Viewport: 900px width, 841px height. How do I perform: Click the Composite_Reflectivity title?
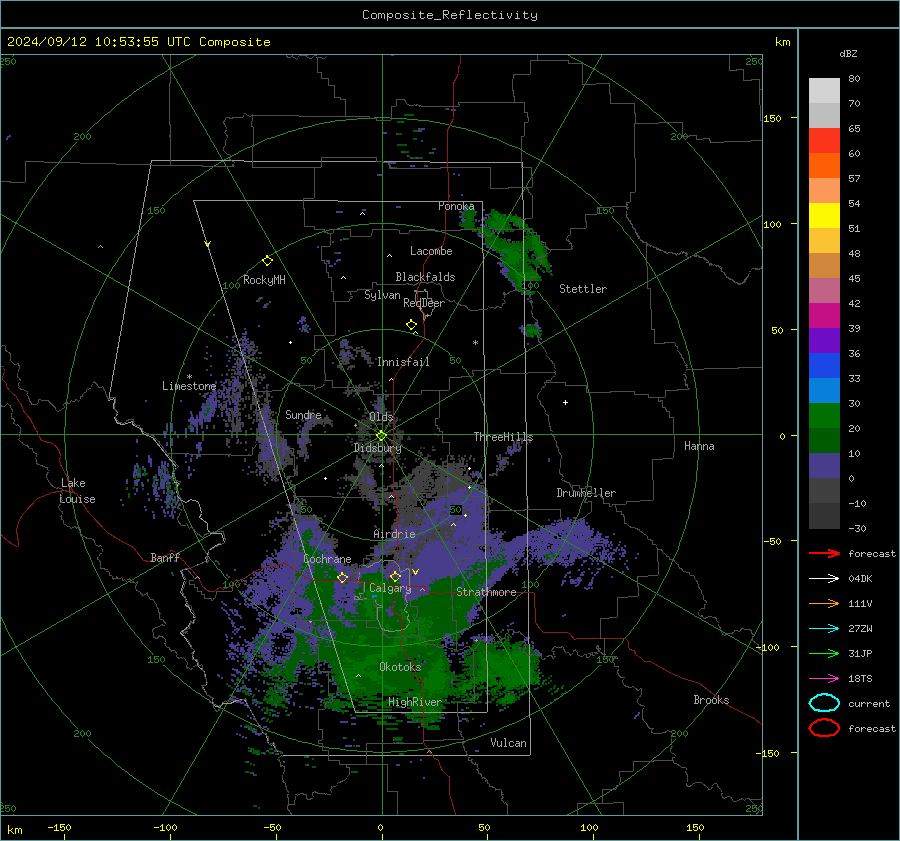450,15
